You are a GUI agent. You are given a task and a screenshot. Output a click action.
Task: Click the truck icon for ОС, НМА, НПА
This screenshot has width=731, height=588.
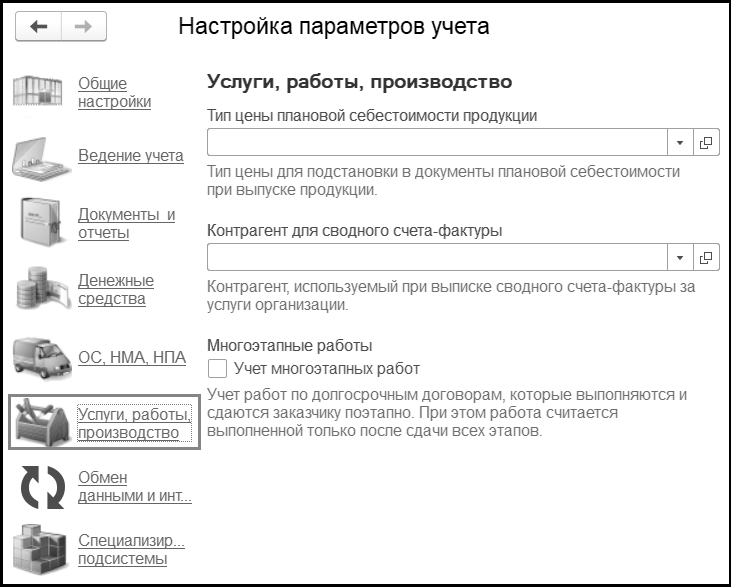click(42, 358)
